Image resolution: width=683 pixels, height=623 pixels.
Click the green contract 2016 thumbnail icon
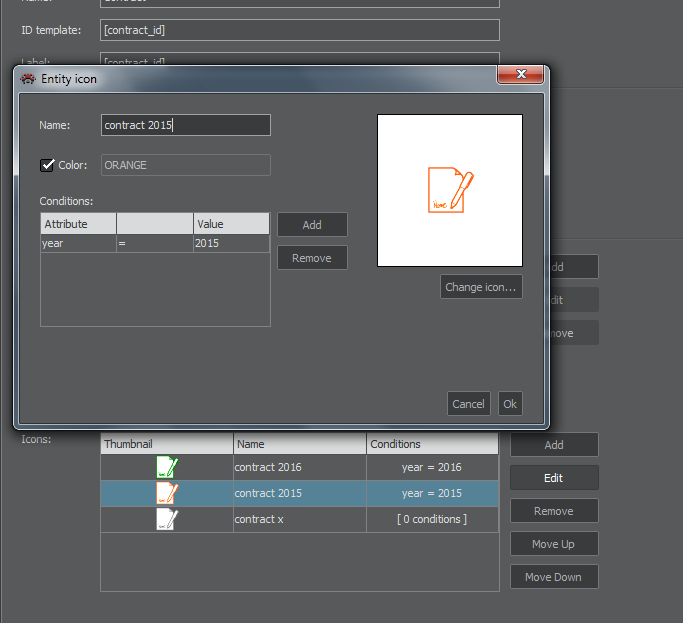coord(167,467)
